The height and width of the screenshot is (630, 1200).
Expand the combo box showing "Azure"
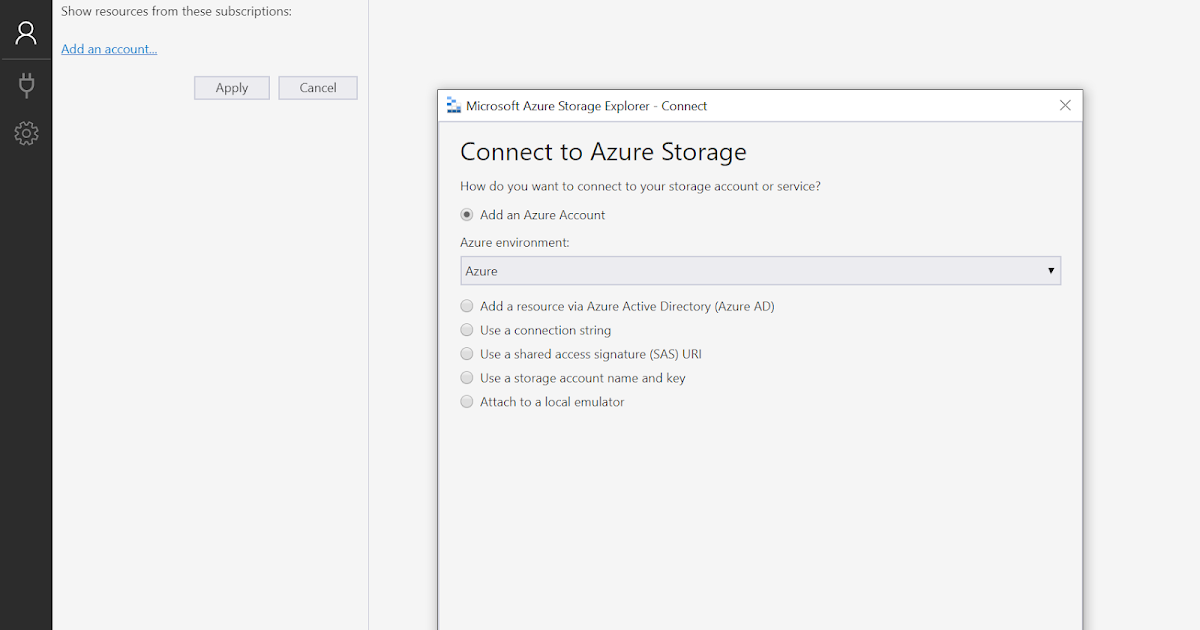(760, 270)
